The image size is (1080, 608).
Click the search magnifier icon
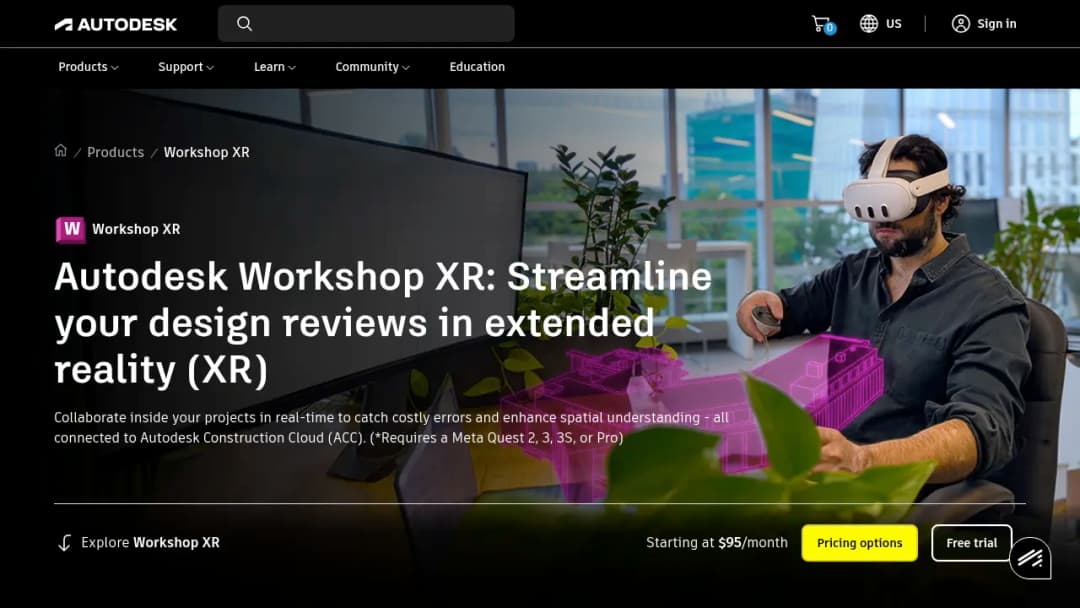click(245, 23)
